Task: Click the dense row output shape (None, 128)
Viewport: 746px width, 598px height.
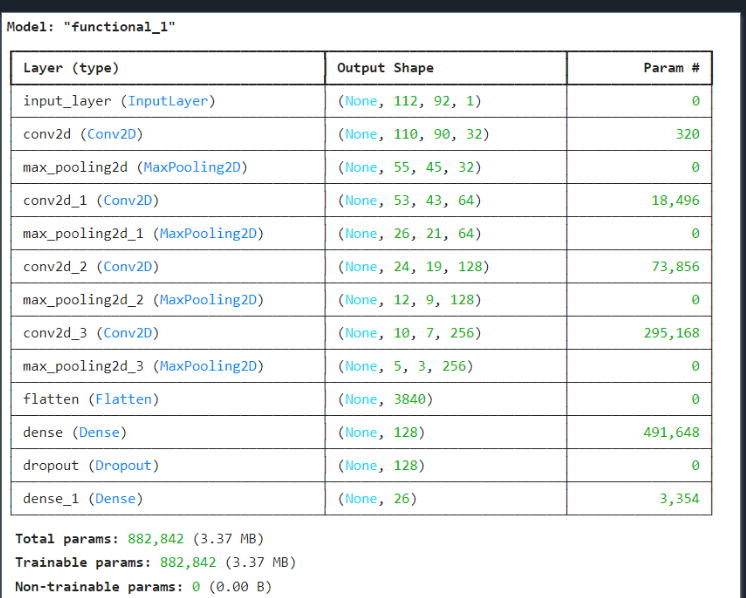Action: pyautogui.click(x=381, y=432)
